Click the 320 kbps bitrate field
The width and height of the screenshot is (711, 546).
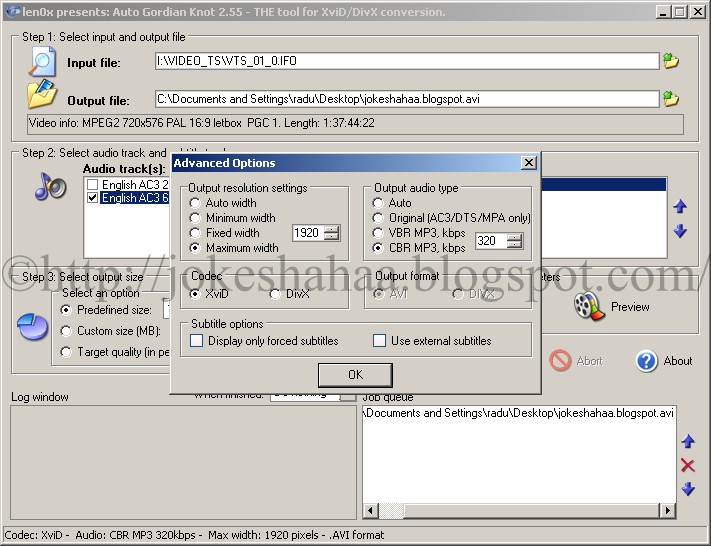tap(491, 240)
